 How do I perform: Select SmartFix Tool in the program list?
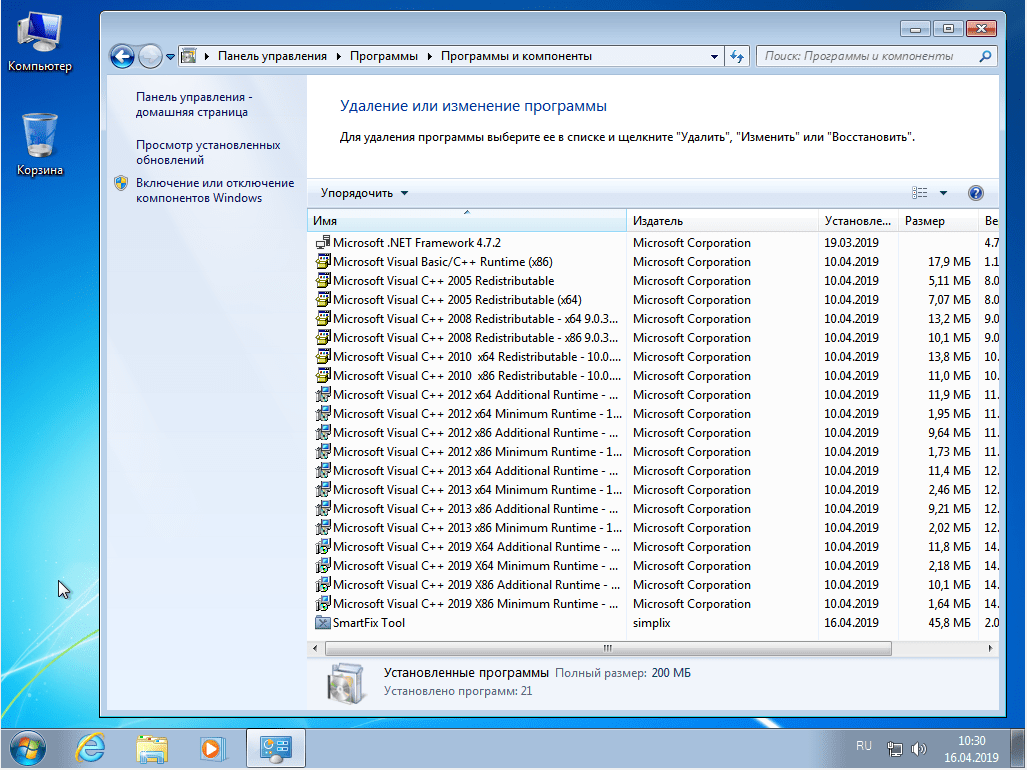point(368,622)
